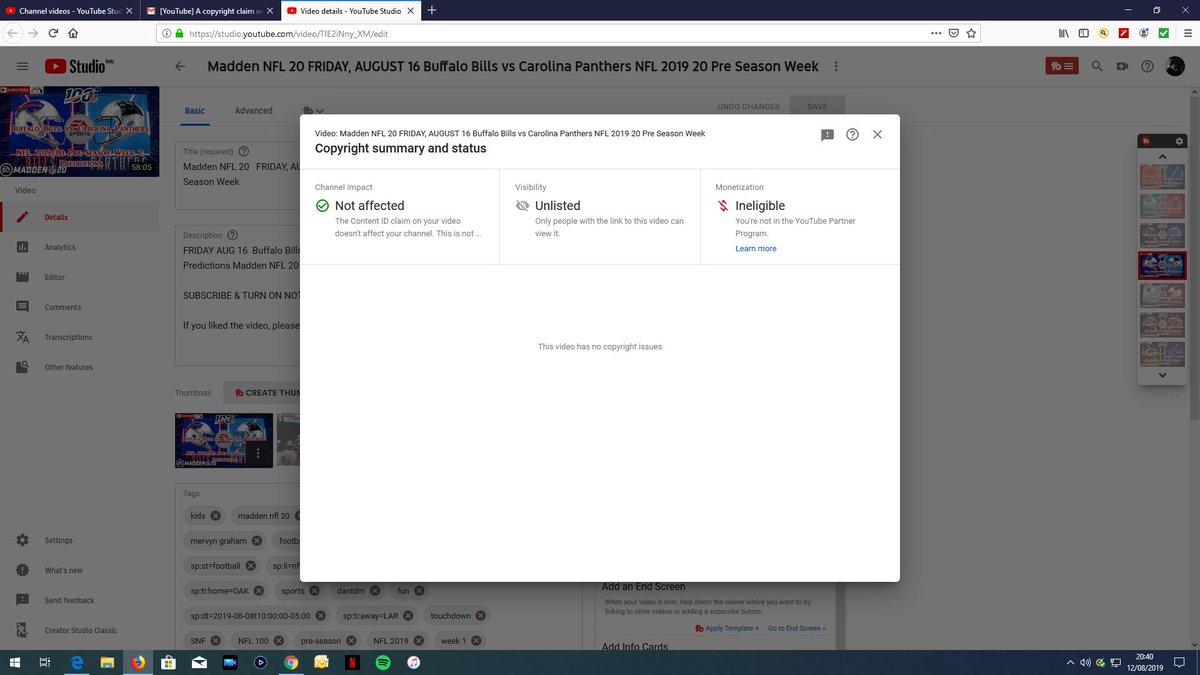1200x675 pixels.
Task: Open a new browser tab
Action: click(x=431, y=10)
